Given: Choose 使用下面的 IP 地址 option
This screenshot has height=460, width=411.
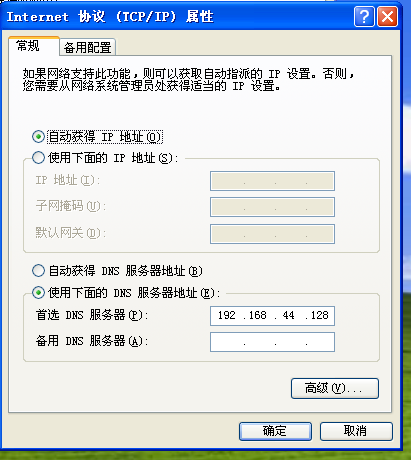Looking at the screenshot, I should click(x=38, y=158).
